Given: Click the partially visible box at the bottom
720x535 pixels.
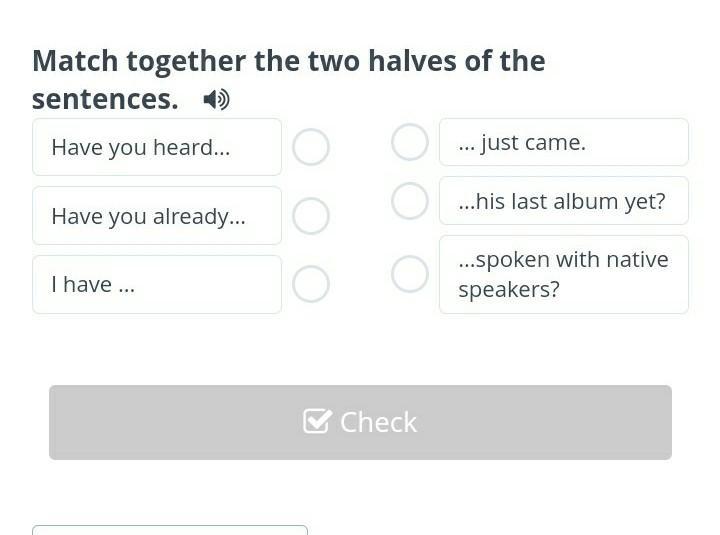Looking at the screenshot, I should click(x=170, y=529).
